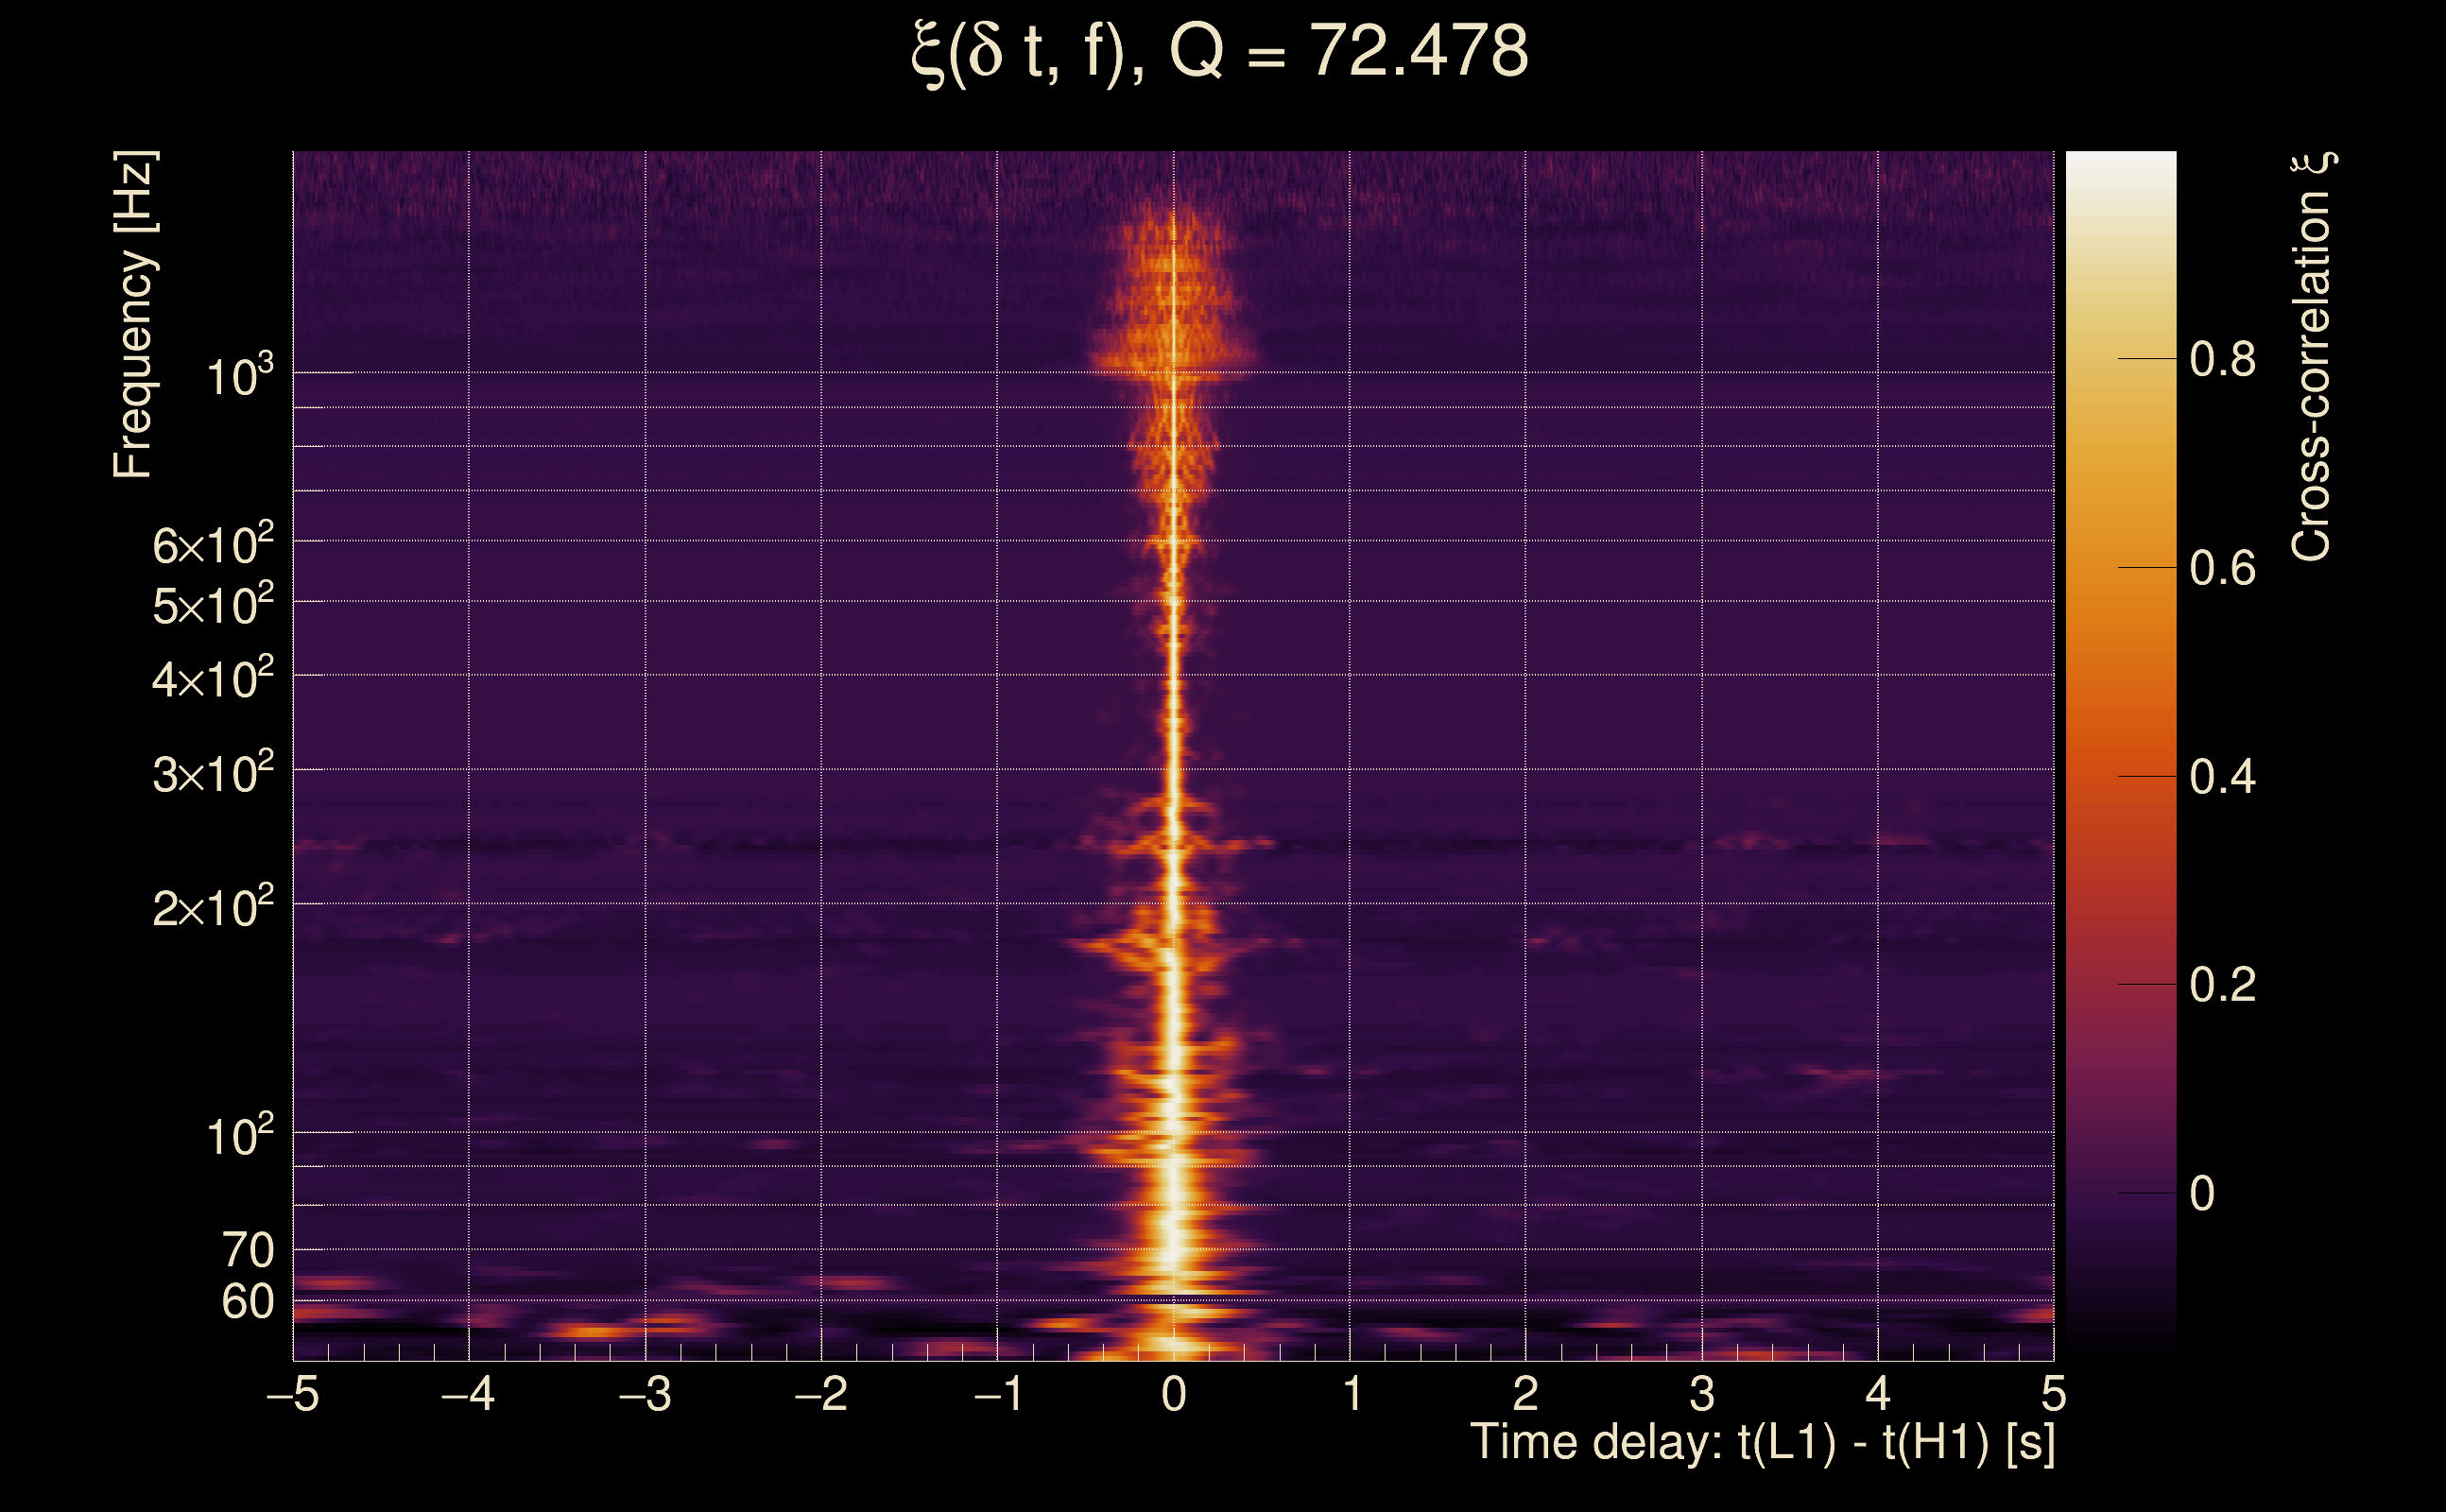Image resolution: width=2446 pixels, height=1512 pixels.
Task: Click the 3 time delay tick label
Action: 1702,1395
